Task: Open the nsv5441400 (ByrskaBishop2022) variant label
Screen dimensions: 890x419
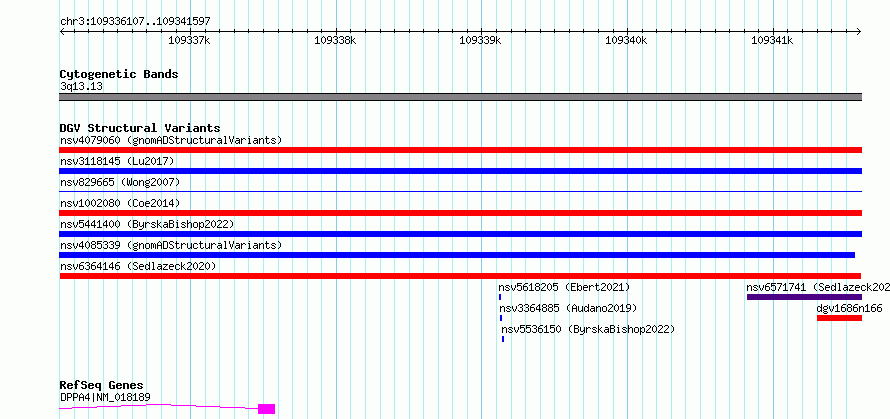Action: [147, 224]
